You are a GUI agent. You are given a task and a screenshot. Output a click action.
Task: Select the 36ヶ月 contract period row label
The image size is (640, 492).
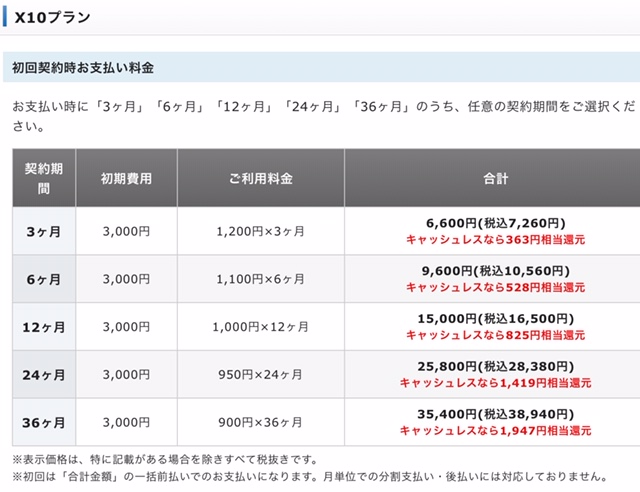click(x=43, y=423)
